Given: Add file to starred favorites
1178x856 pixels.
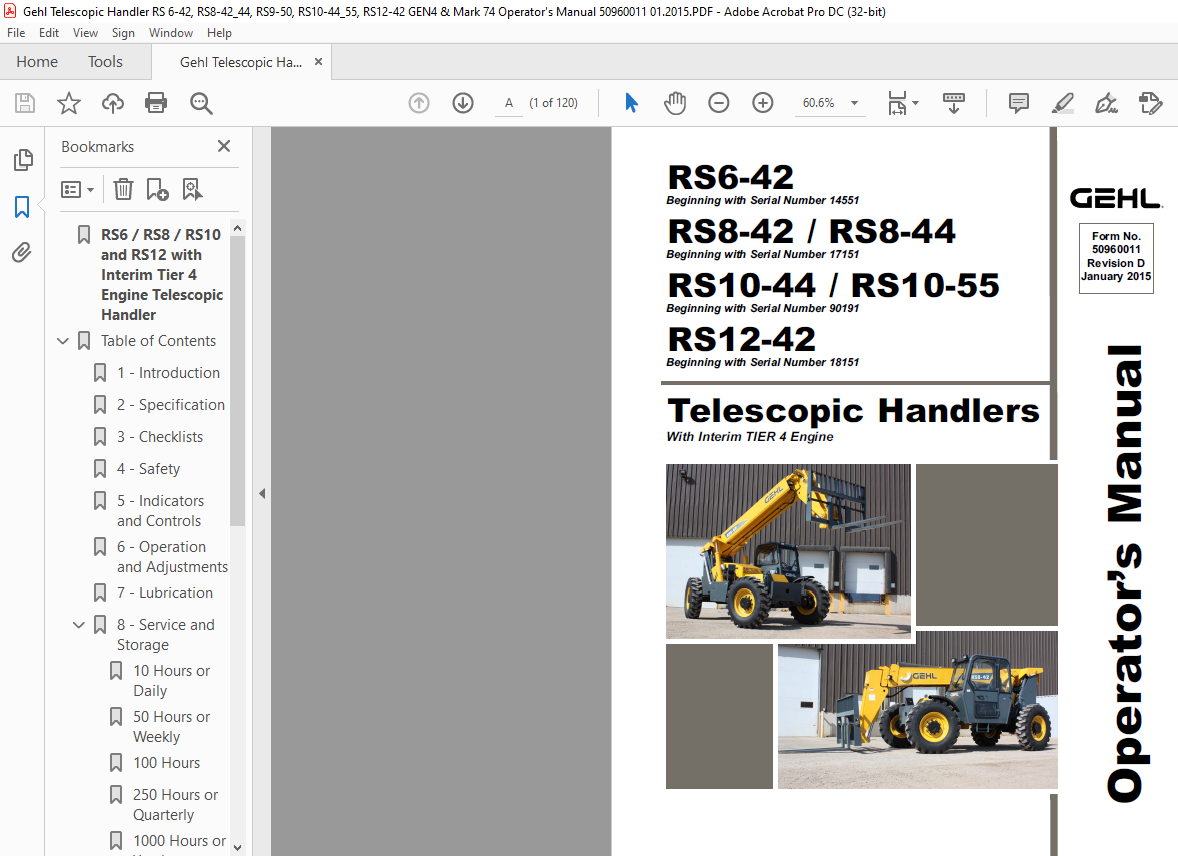Looking at the screenshot, I should pyautogui.click(x=69, y=103).
